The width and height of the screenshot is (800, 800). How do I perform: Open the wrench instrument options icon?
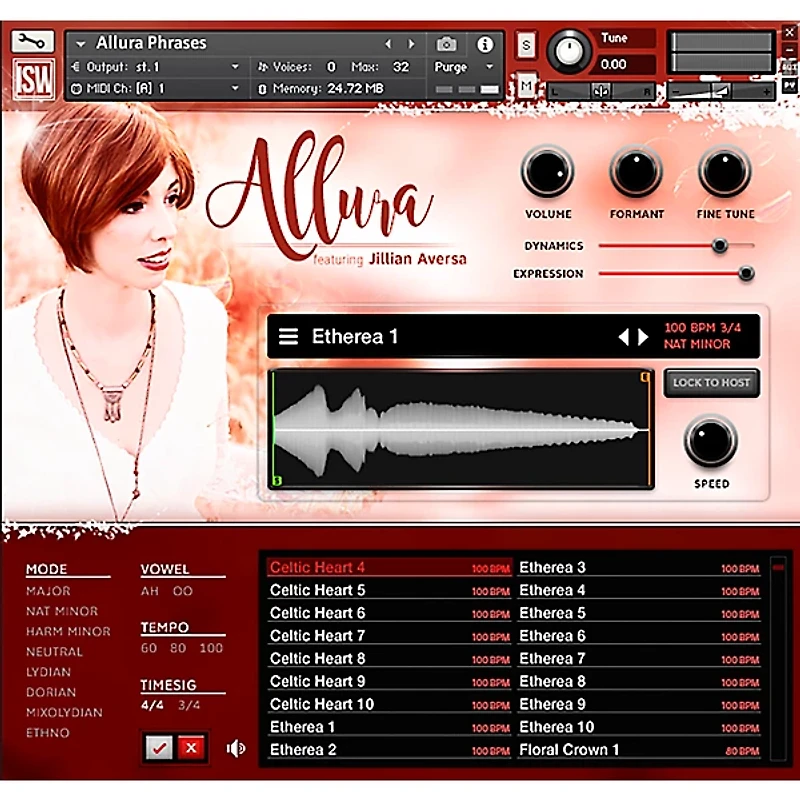[32, 42]
